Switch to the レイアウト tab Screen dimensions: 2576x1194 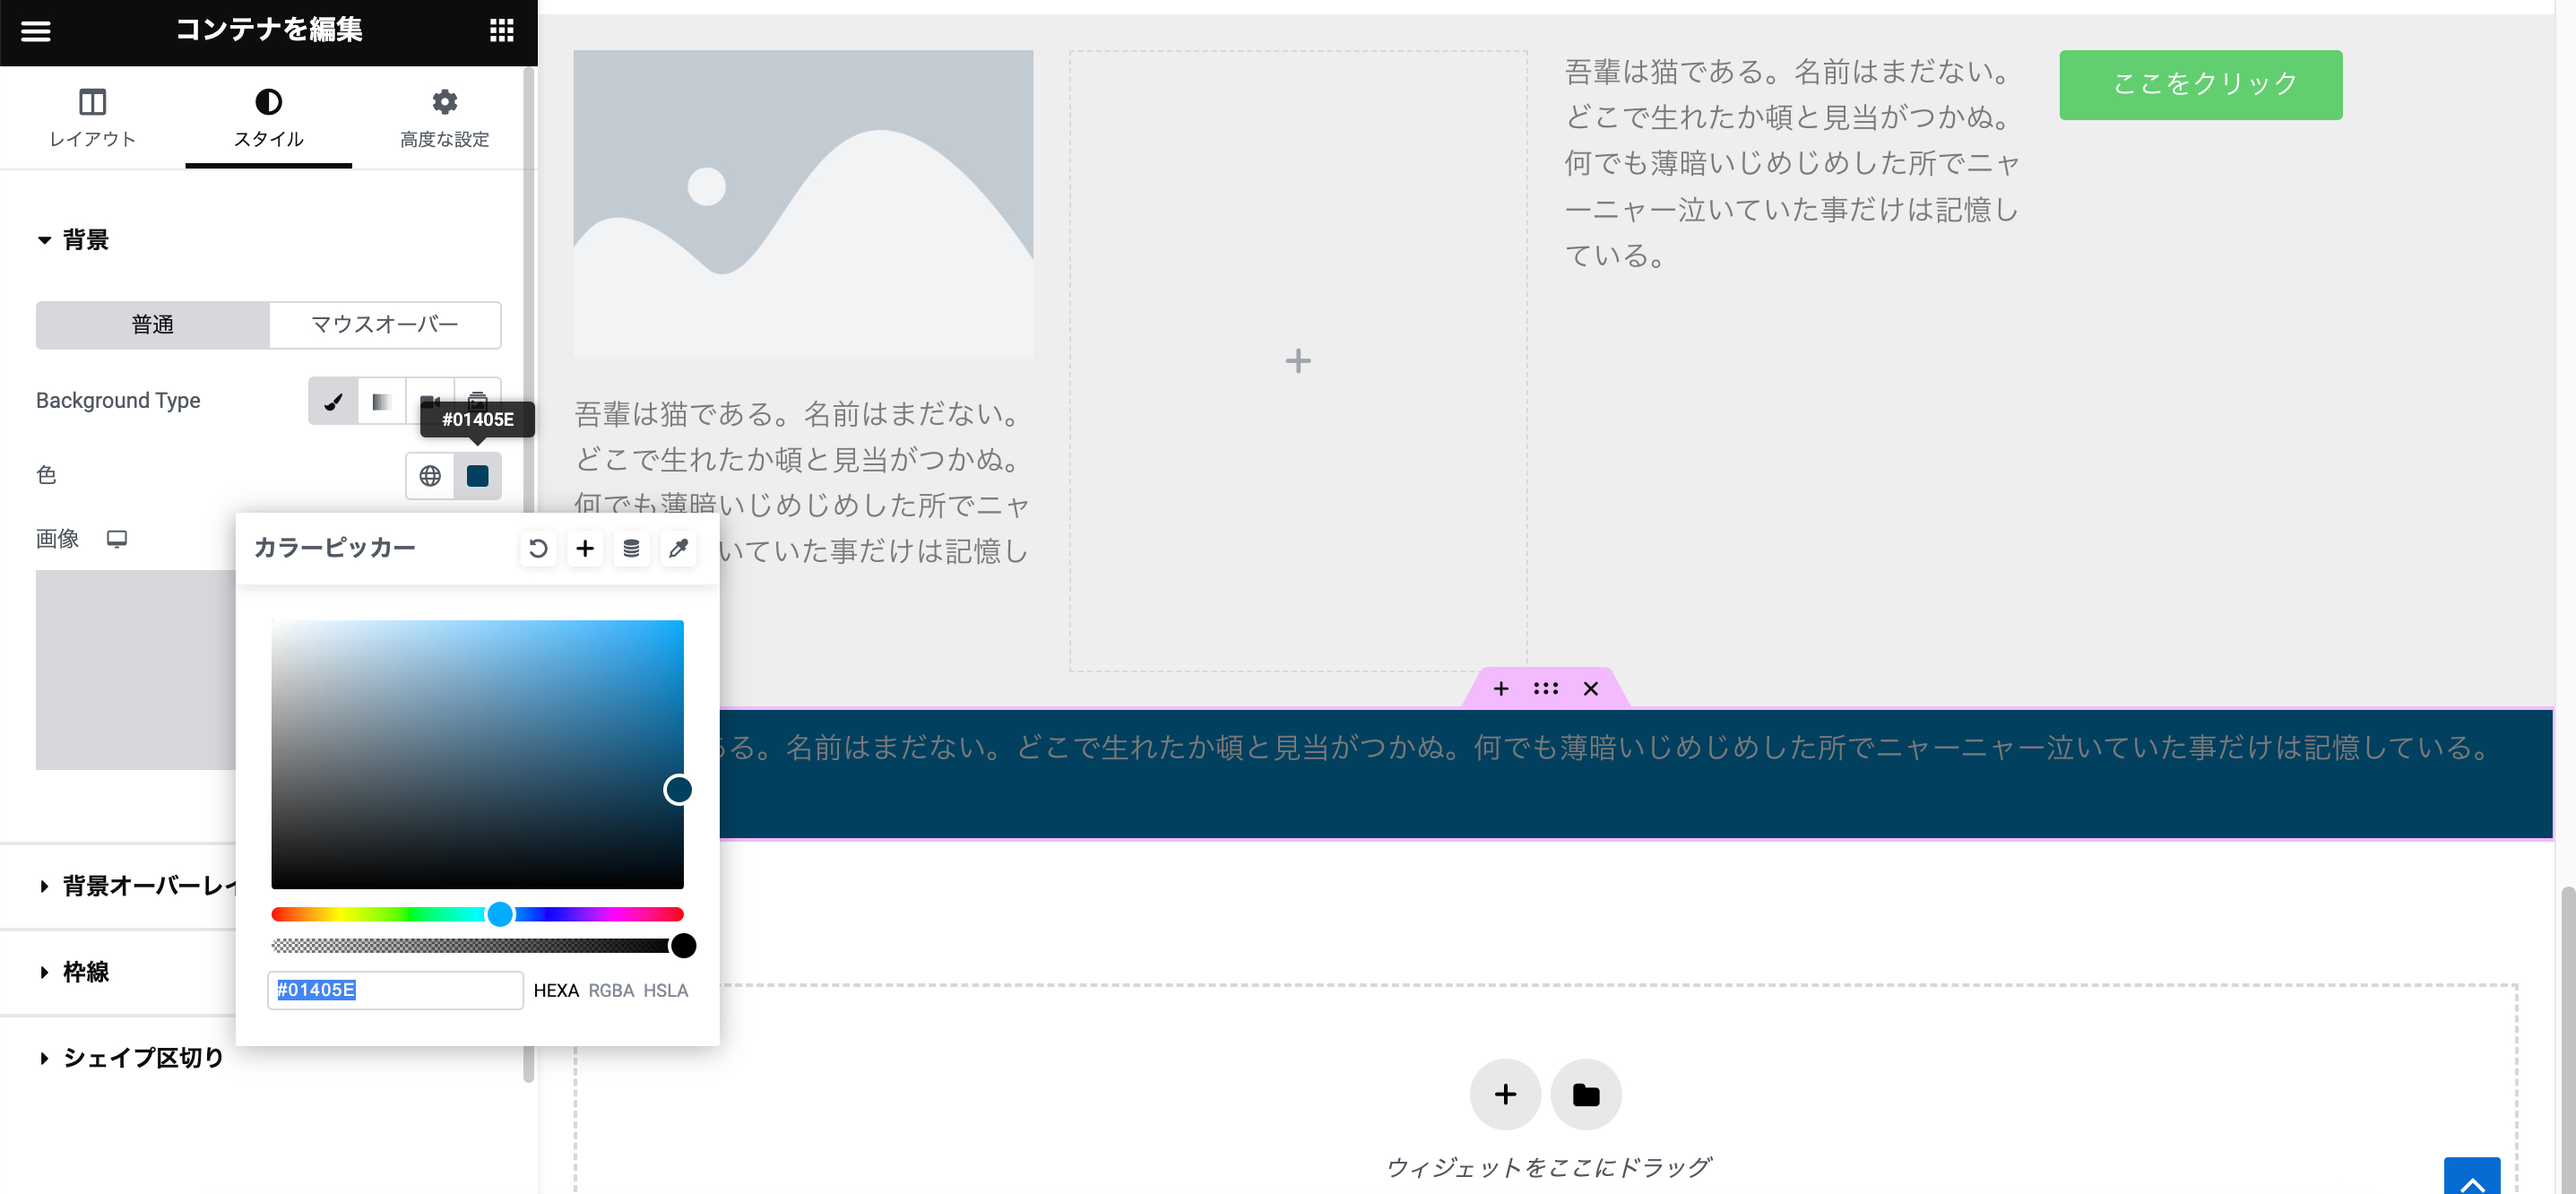point(91,118)
